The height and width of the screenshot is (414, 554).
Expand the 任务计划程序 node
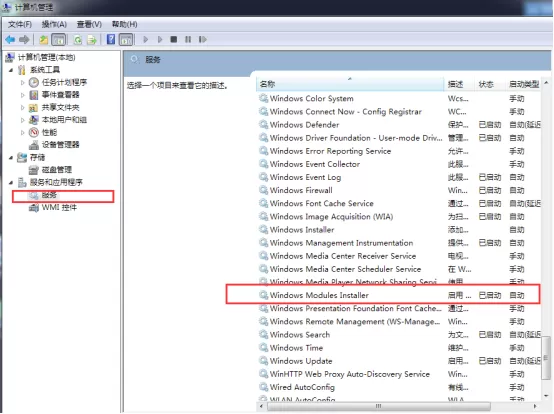[23, 83]
